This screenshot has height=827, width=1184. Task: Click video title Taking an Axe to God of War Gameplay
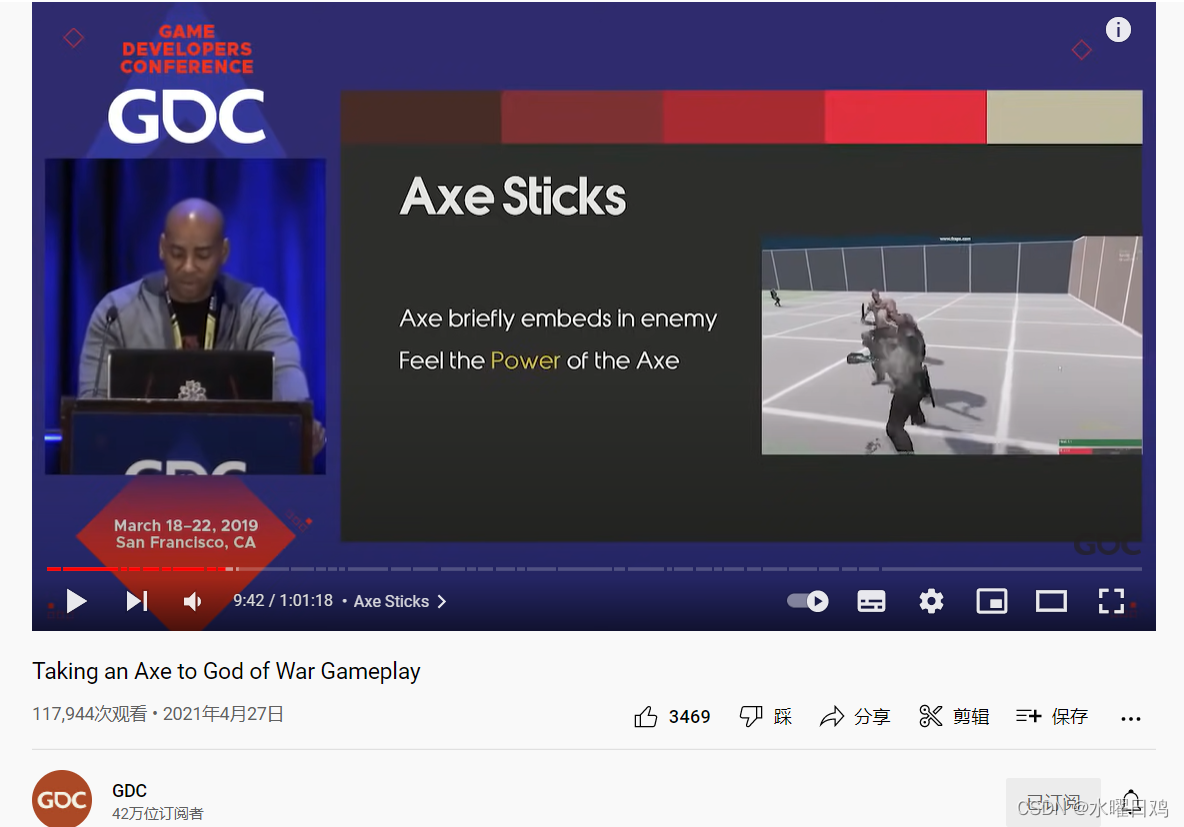(227, 671)
